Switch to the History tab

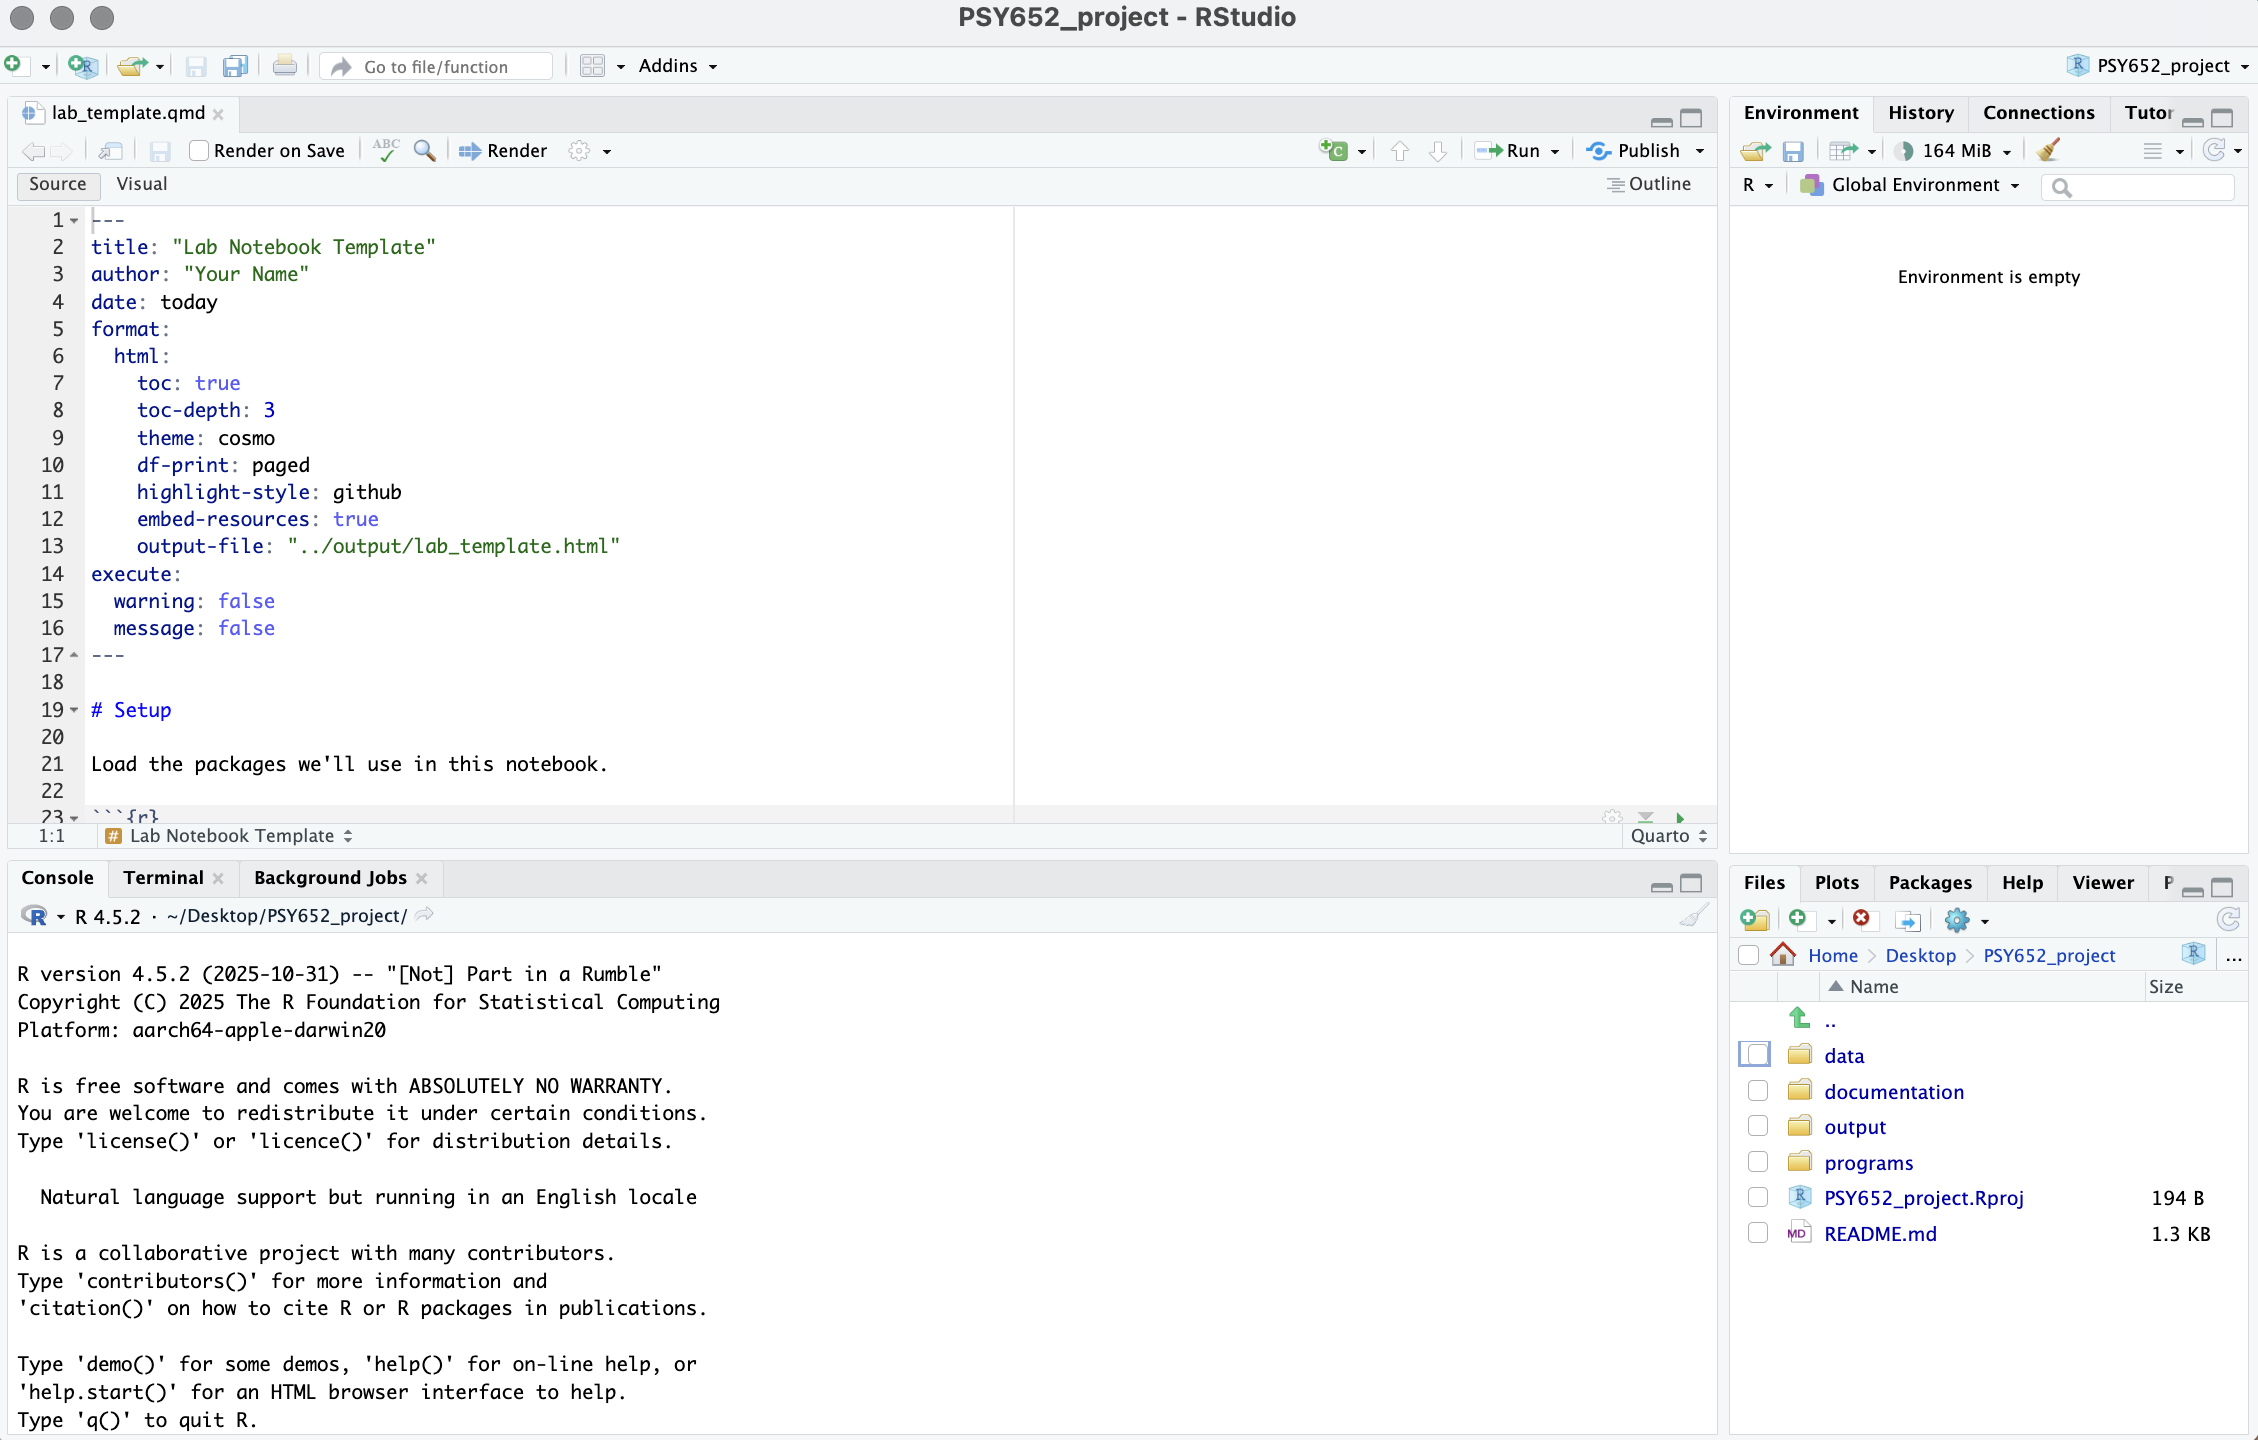point(1920,113)
